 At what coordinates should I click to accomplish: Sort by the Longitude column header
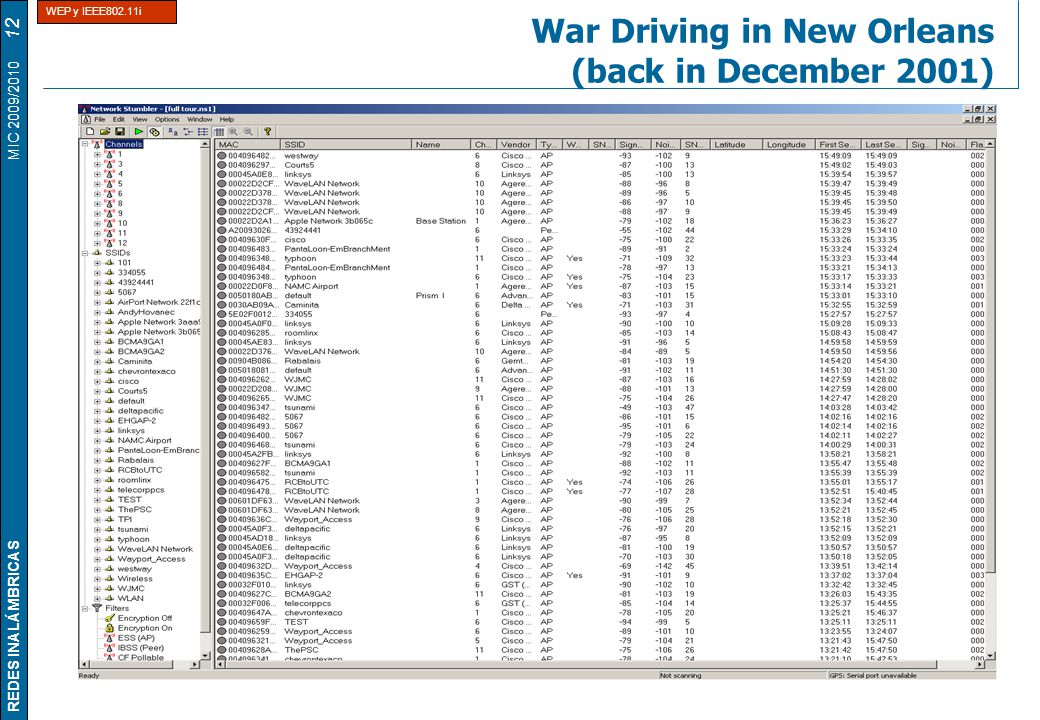click(789, 144)
